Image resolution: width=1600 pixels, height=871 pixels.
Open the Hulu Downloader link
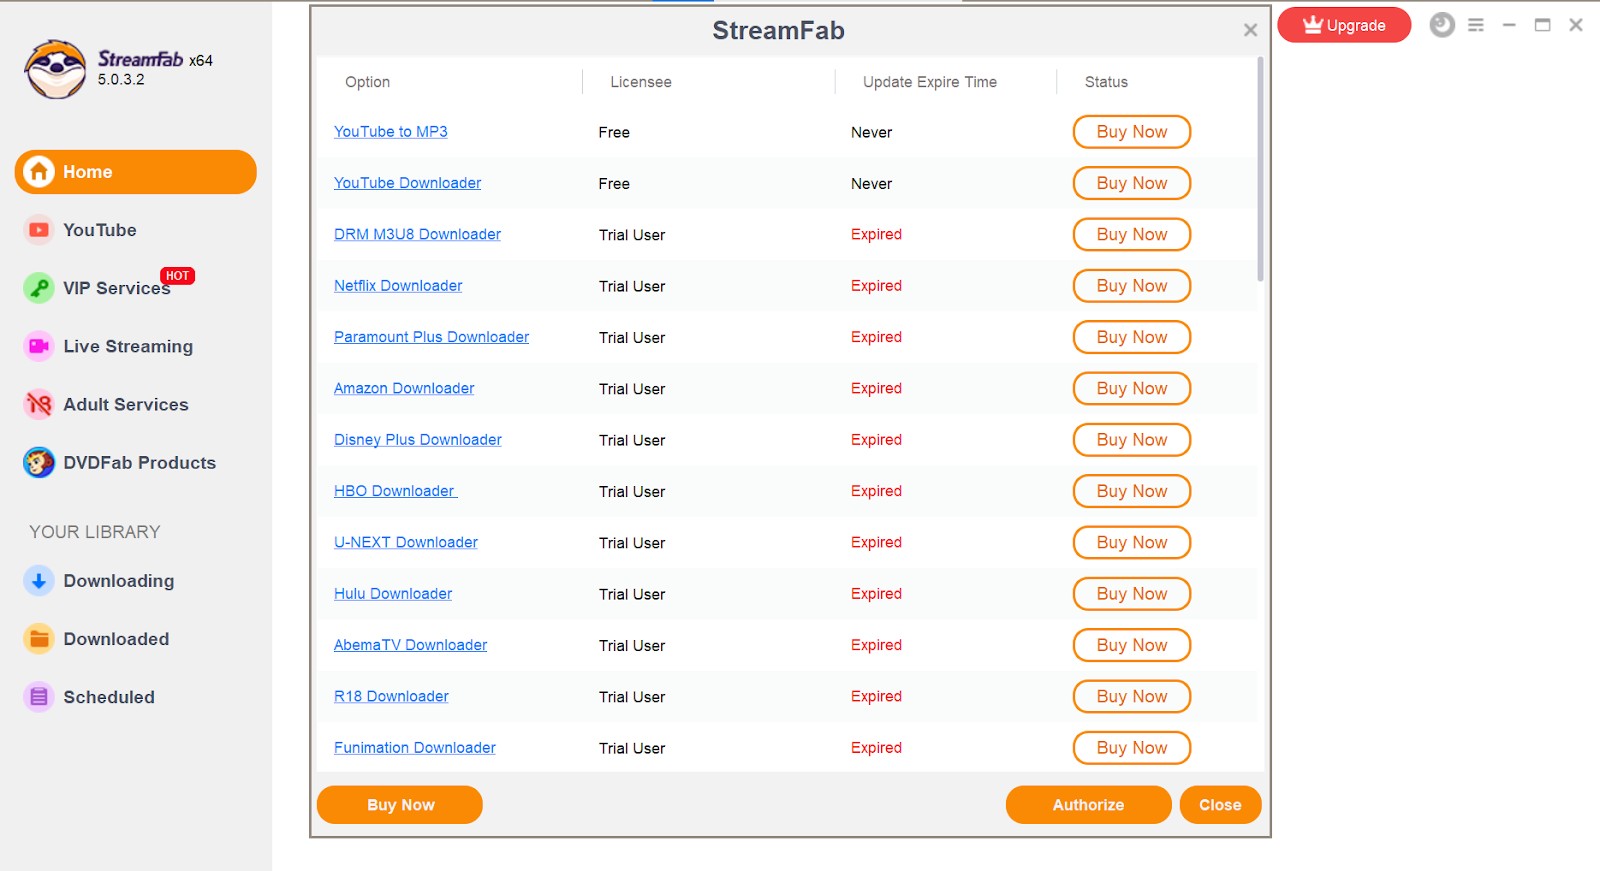click(x=393, y=594)
